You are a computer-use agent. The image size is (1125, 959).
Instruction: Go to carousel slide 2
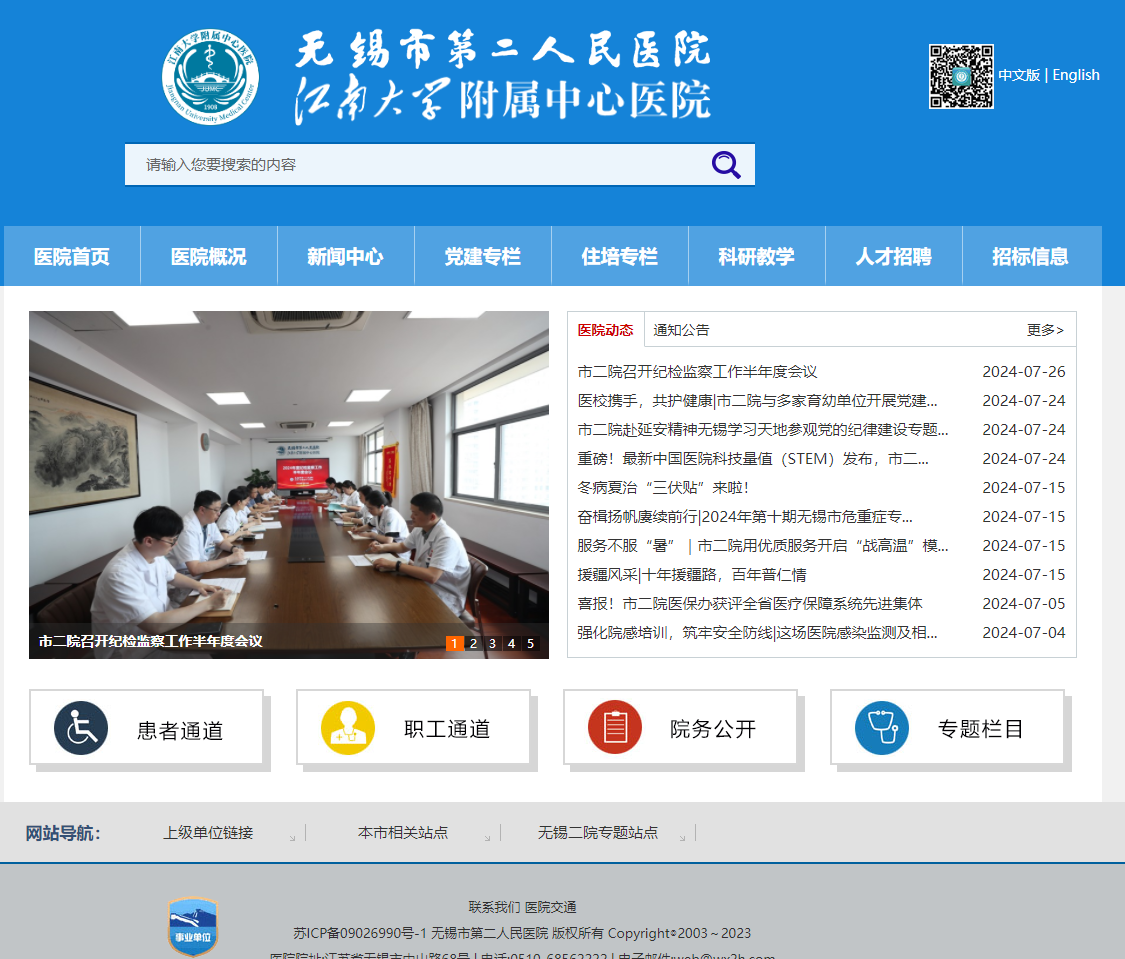click(x=474, y=643)
